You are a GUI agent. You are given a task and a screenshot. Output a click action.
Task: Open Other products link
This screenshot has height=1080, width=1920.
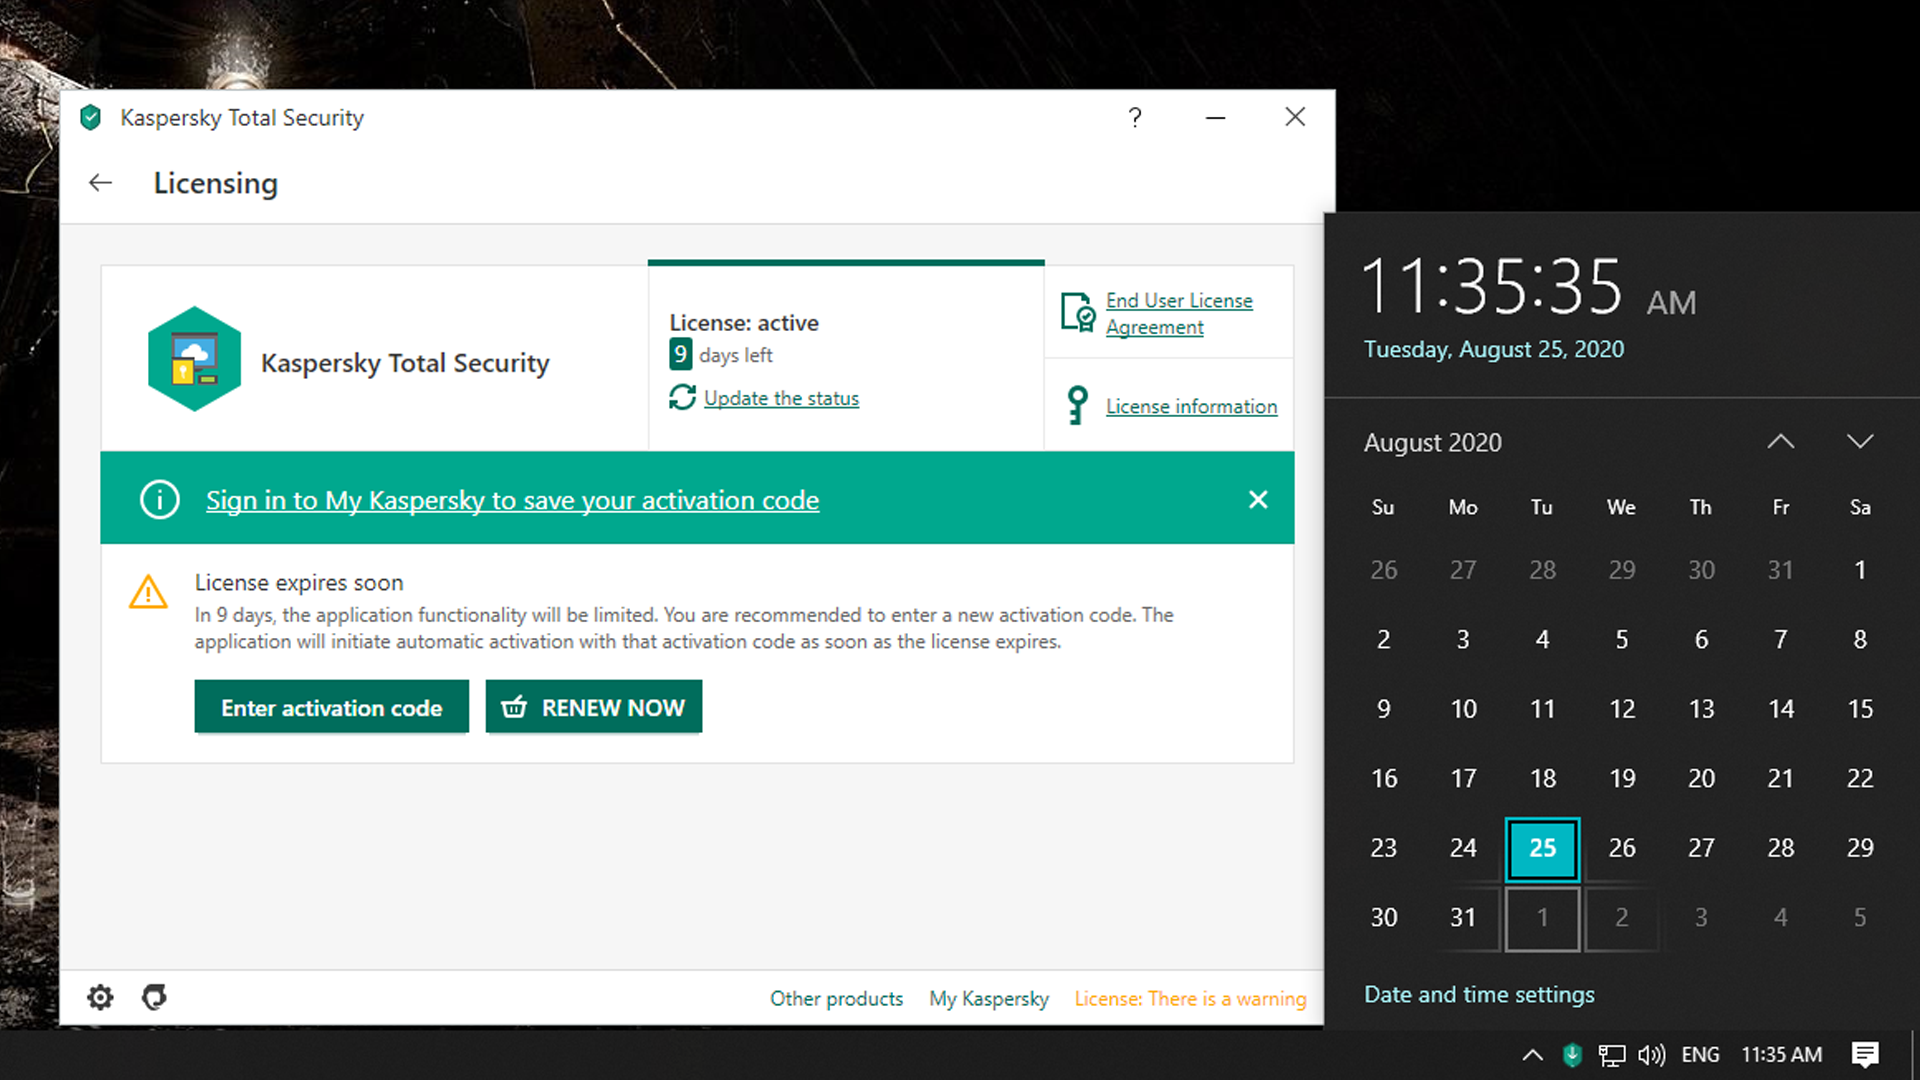[x=836, y=999]
